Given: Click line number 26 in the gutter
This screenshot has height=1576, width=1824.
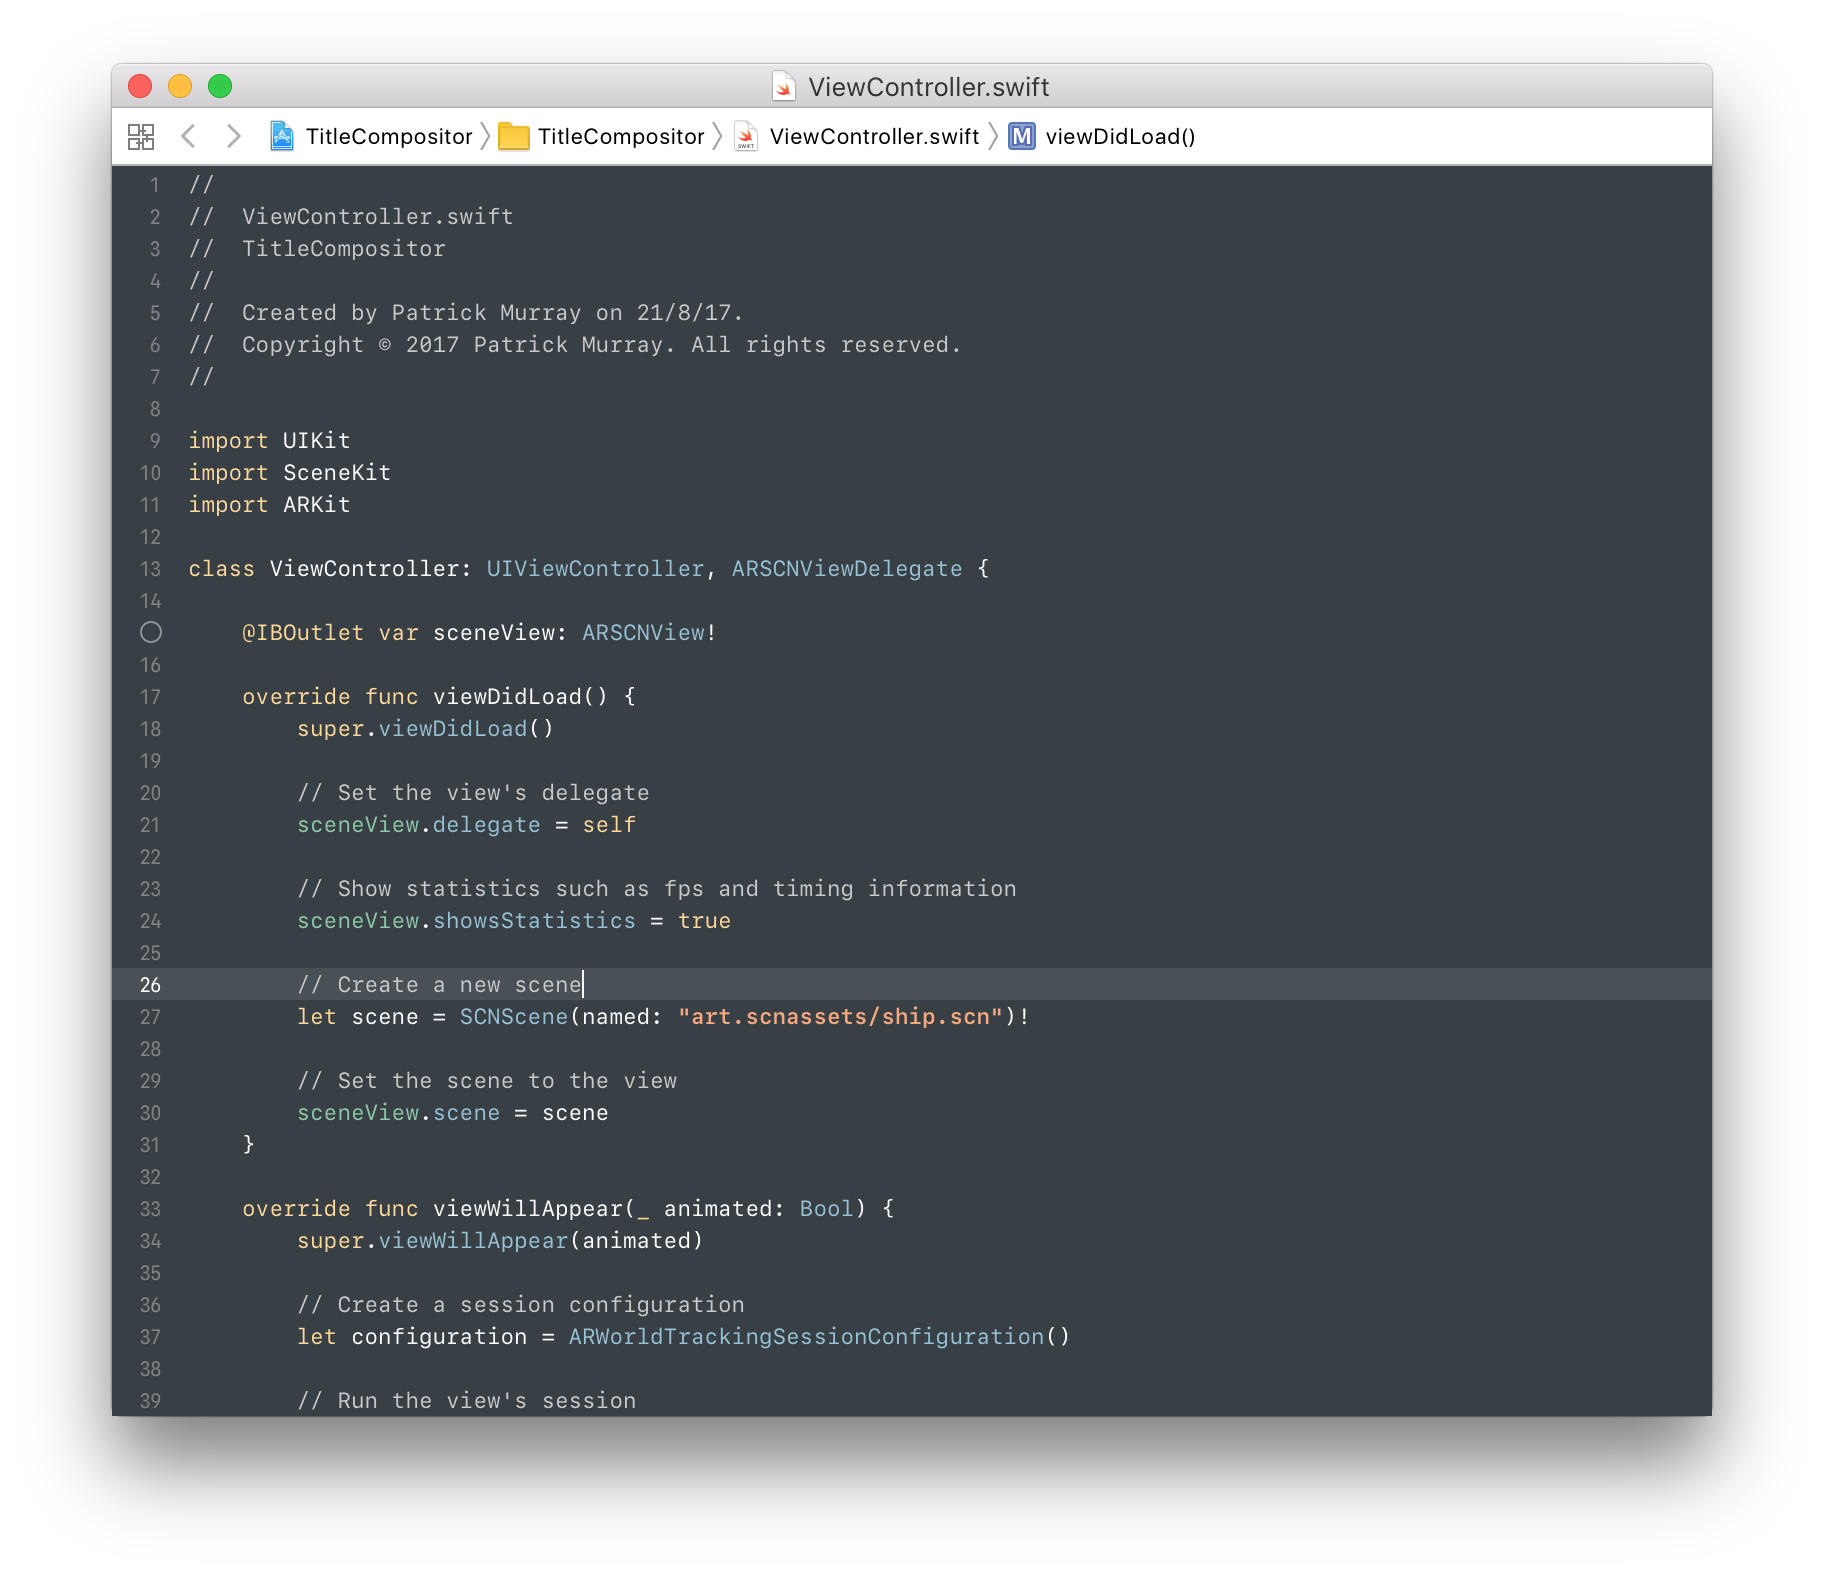Looking at the screenshot, I should [x=150, y=985].
